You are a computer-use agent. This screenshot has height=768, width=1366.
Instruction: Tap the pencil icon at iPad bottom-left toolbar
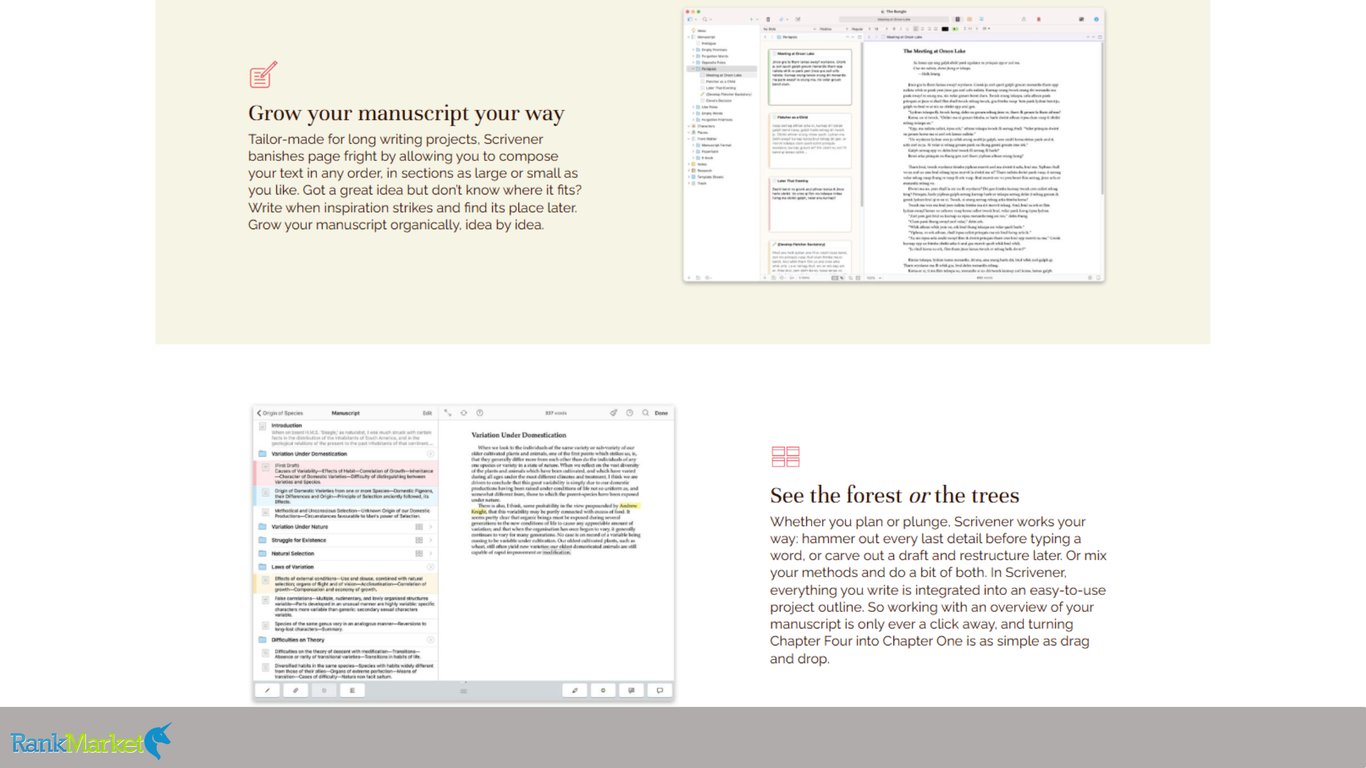[267, 690]
